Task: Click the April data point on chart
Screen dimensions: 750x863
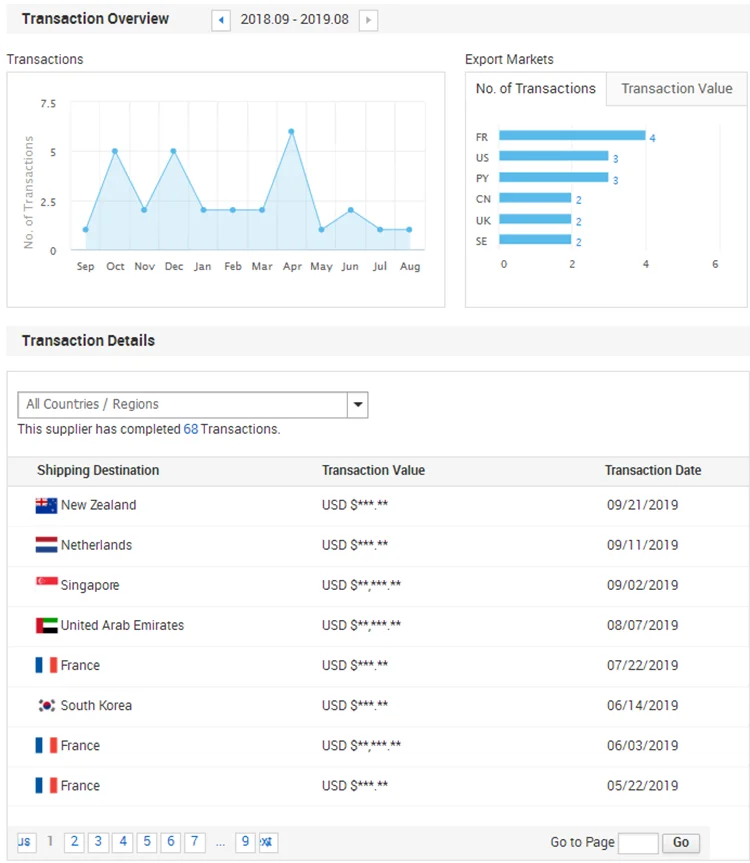Action: pos(291,132)
